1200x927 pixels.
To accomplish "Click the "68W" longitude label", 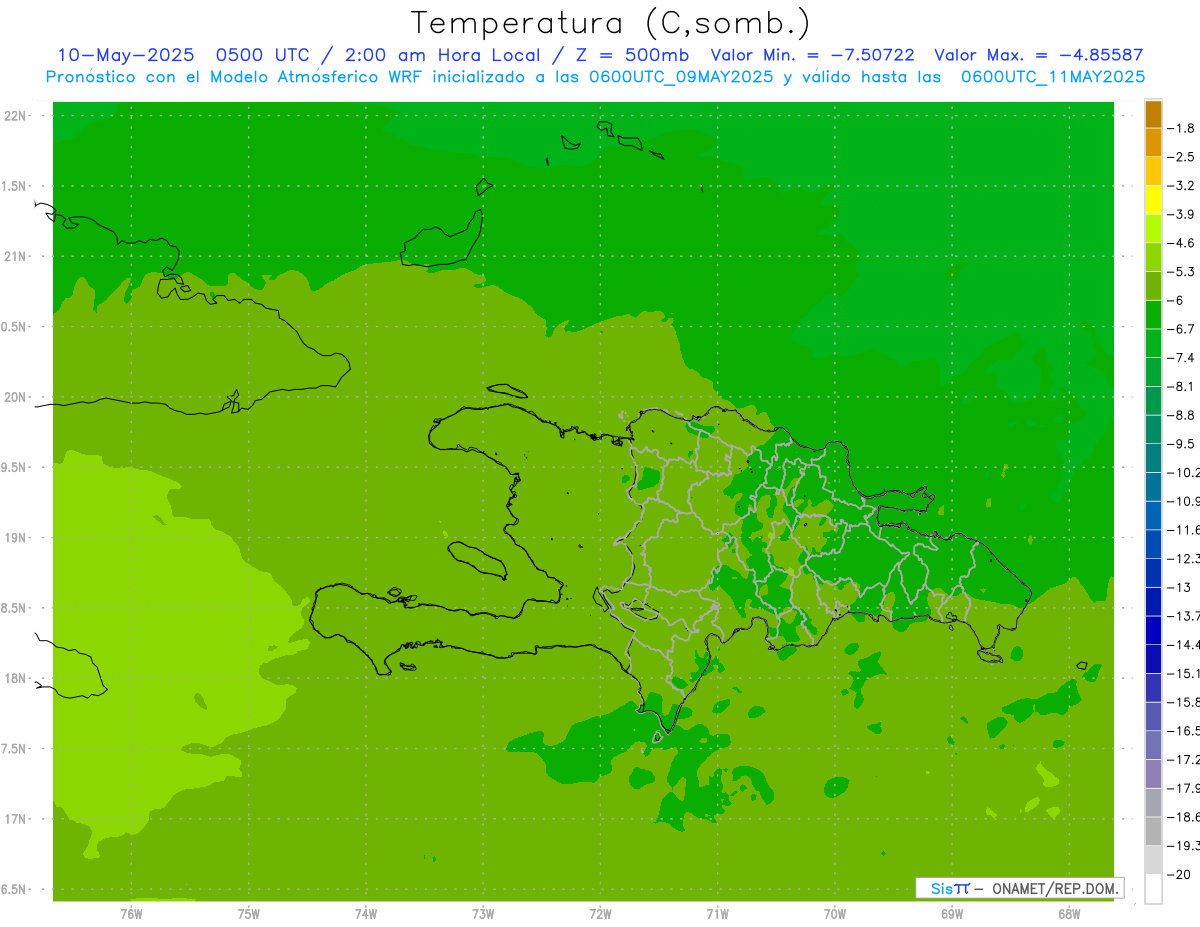I will pos(1069,913).
